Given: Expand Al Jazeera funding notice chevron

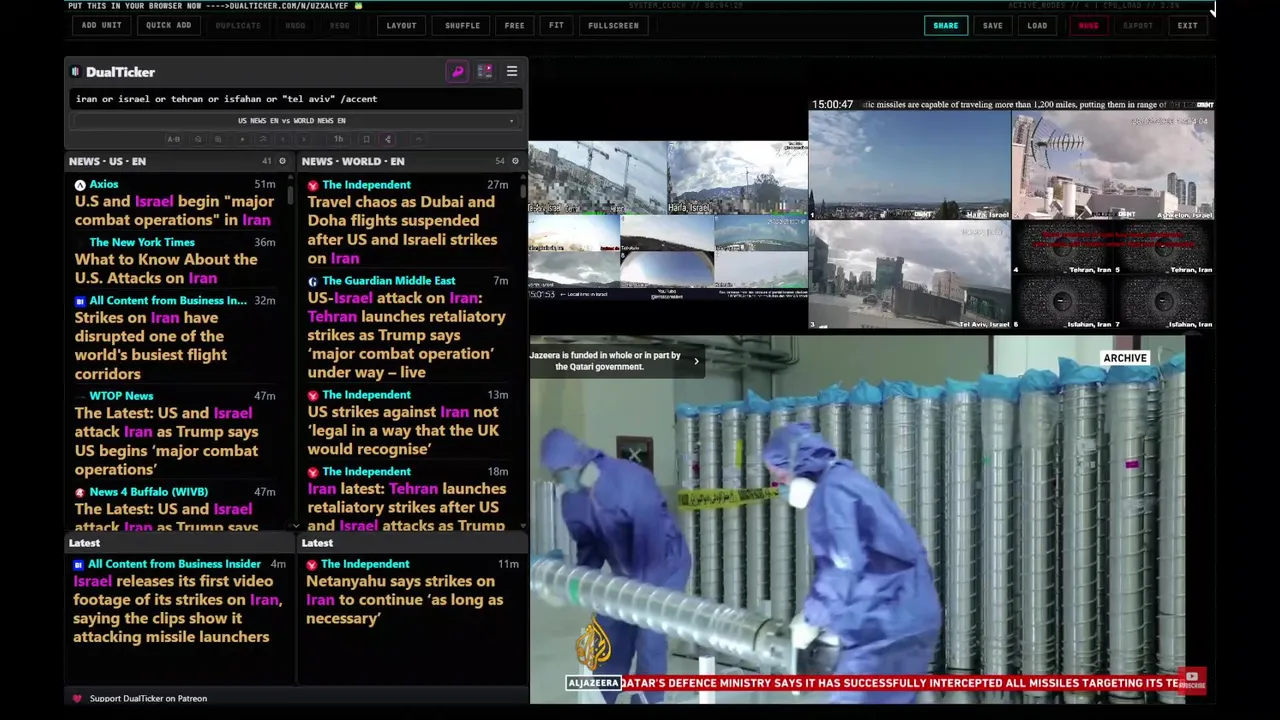Looking at the screenshot, I should pyautogui.click(x=697, y=361).
